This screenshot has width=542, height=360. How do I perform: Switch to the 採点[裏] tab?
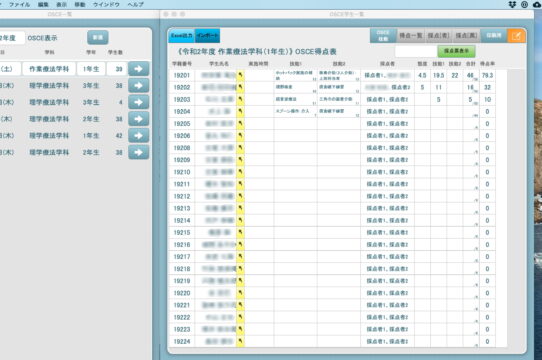(466, 36)
